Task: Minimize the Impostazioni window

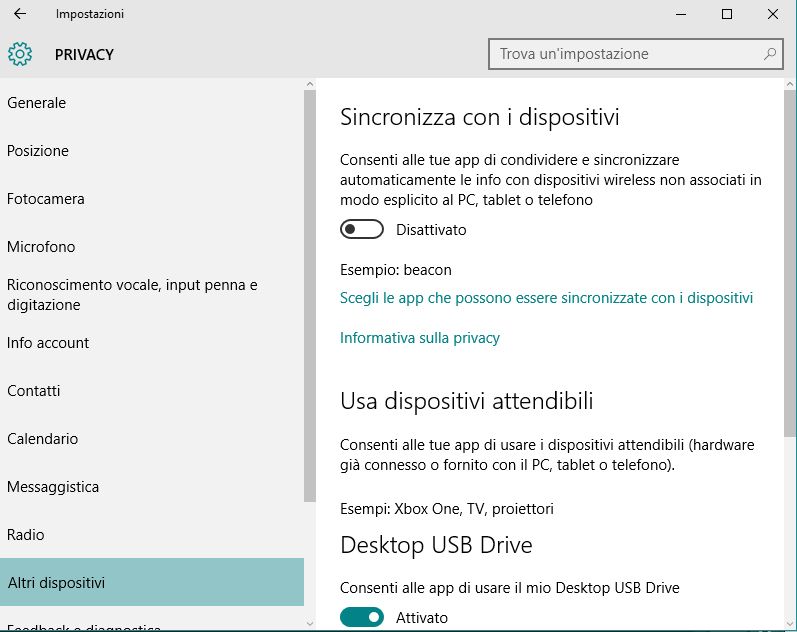Action: coord(681,14)
